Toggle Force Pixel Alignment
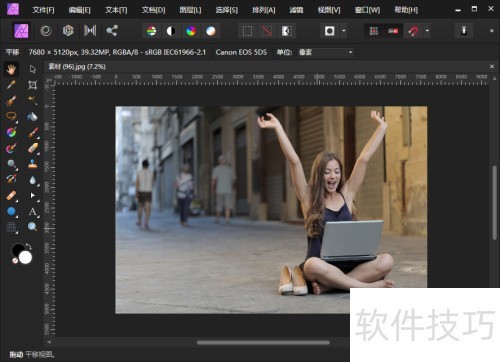Screen dimensions: 500x362 pos(374,31)
